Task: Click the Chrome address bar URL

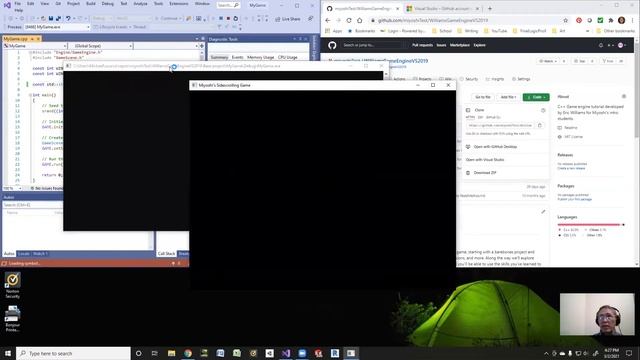Action: pos(433,20)
